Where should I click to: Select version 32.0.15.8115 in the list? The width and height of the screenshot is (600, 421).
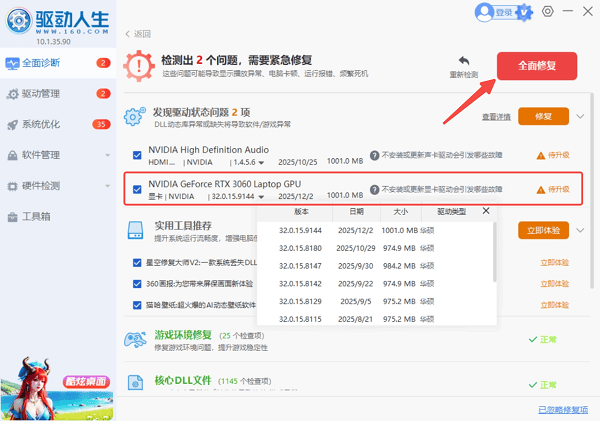(375, 319)
